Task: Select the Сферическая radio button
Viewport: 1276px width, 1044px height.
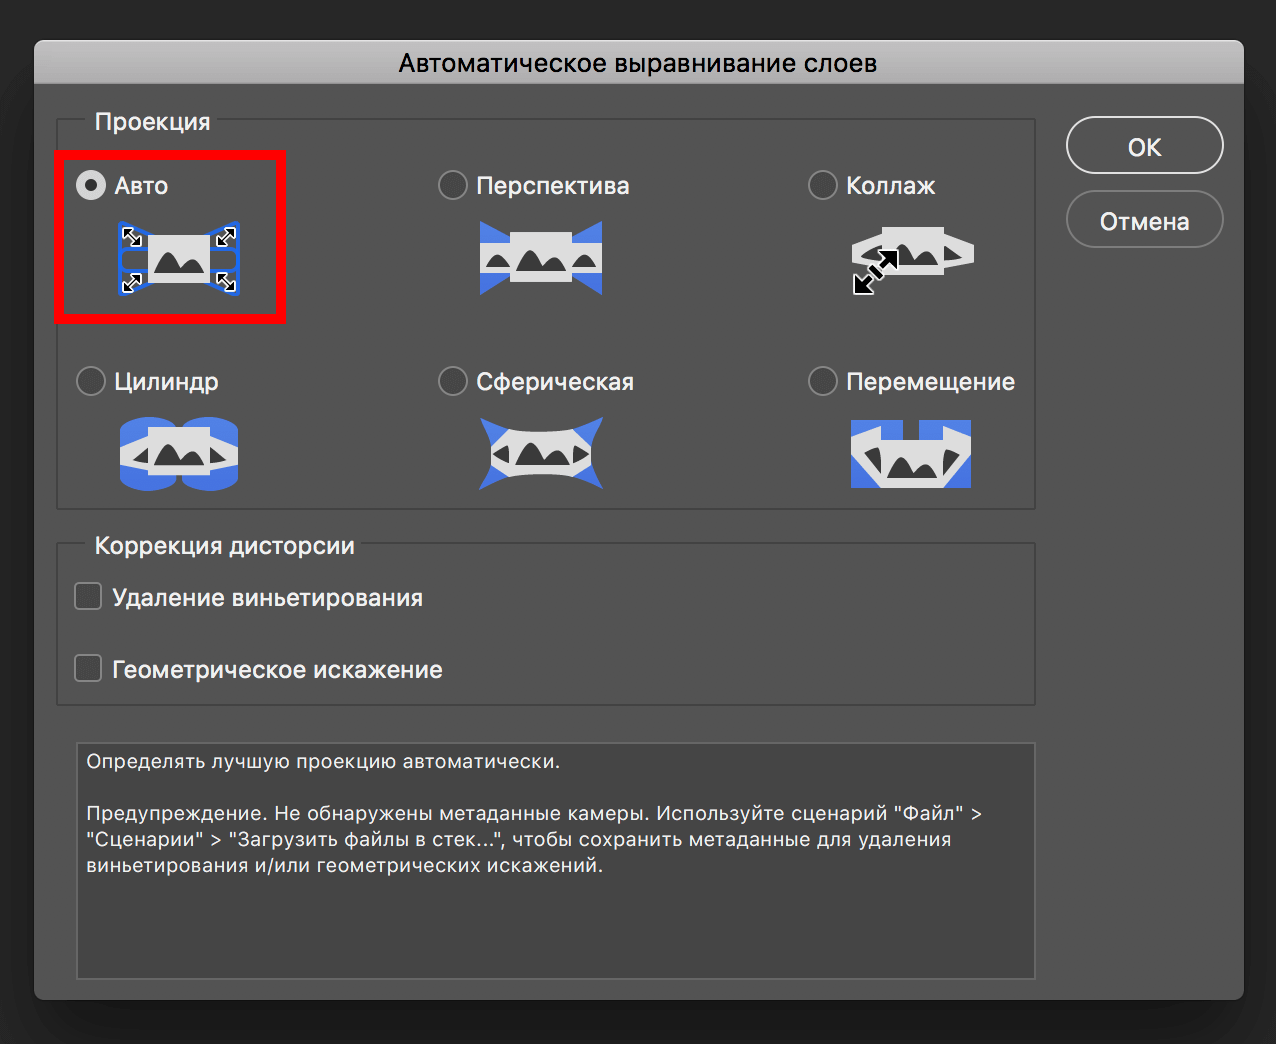Action: click(452, 381)
